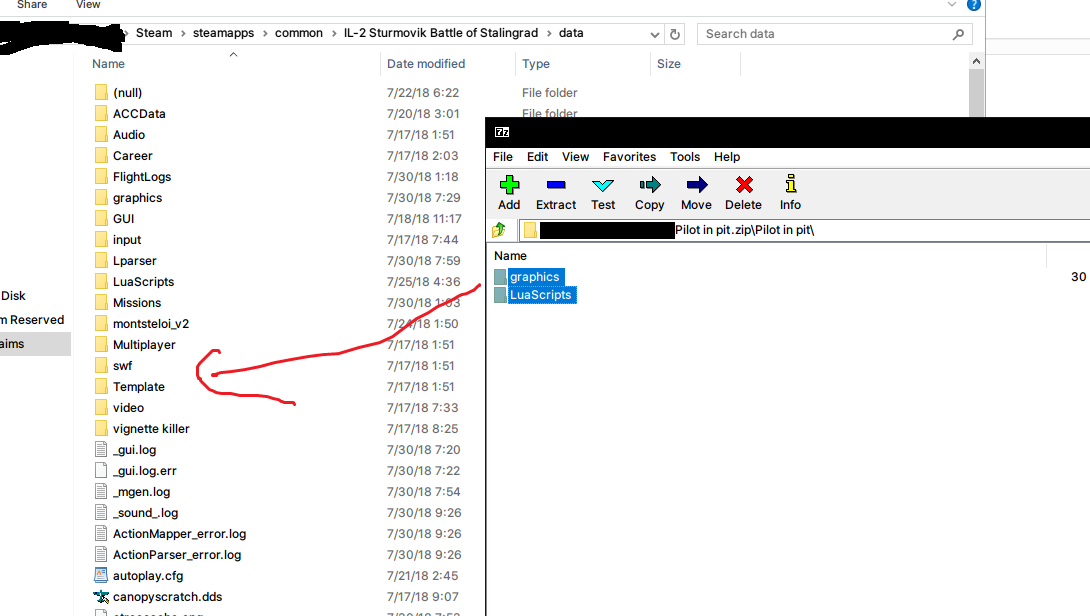This screenshot has width=1090, height=616.
Task: Select the LuaScripts folder in archive
Action: click(x=540, y=295)
